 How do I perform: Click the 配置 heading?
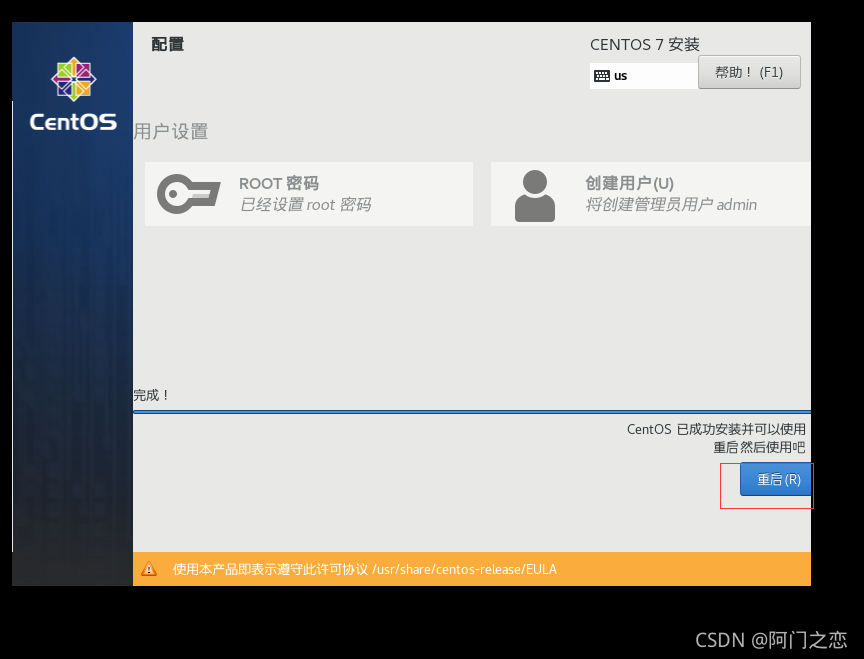tap(168, 44)
